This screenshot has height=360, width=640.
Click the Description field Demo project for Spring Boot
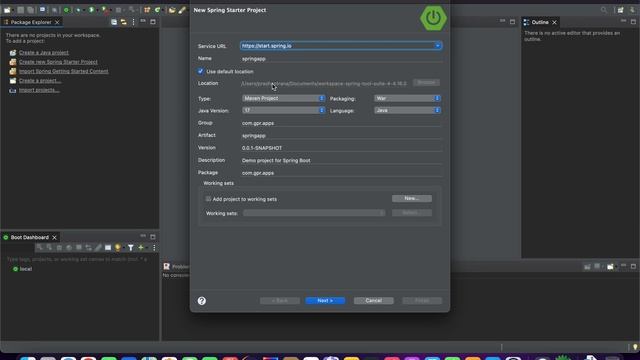tap(342, 160)
